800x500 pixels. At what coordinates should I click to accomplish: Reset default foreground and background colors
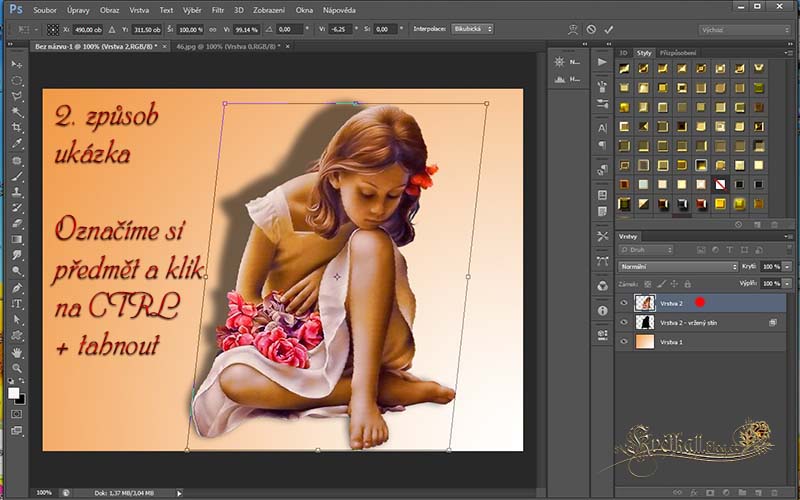click(11, 382)
